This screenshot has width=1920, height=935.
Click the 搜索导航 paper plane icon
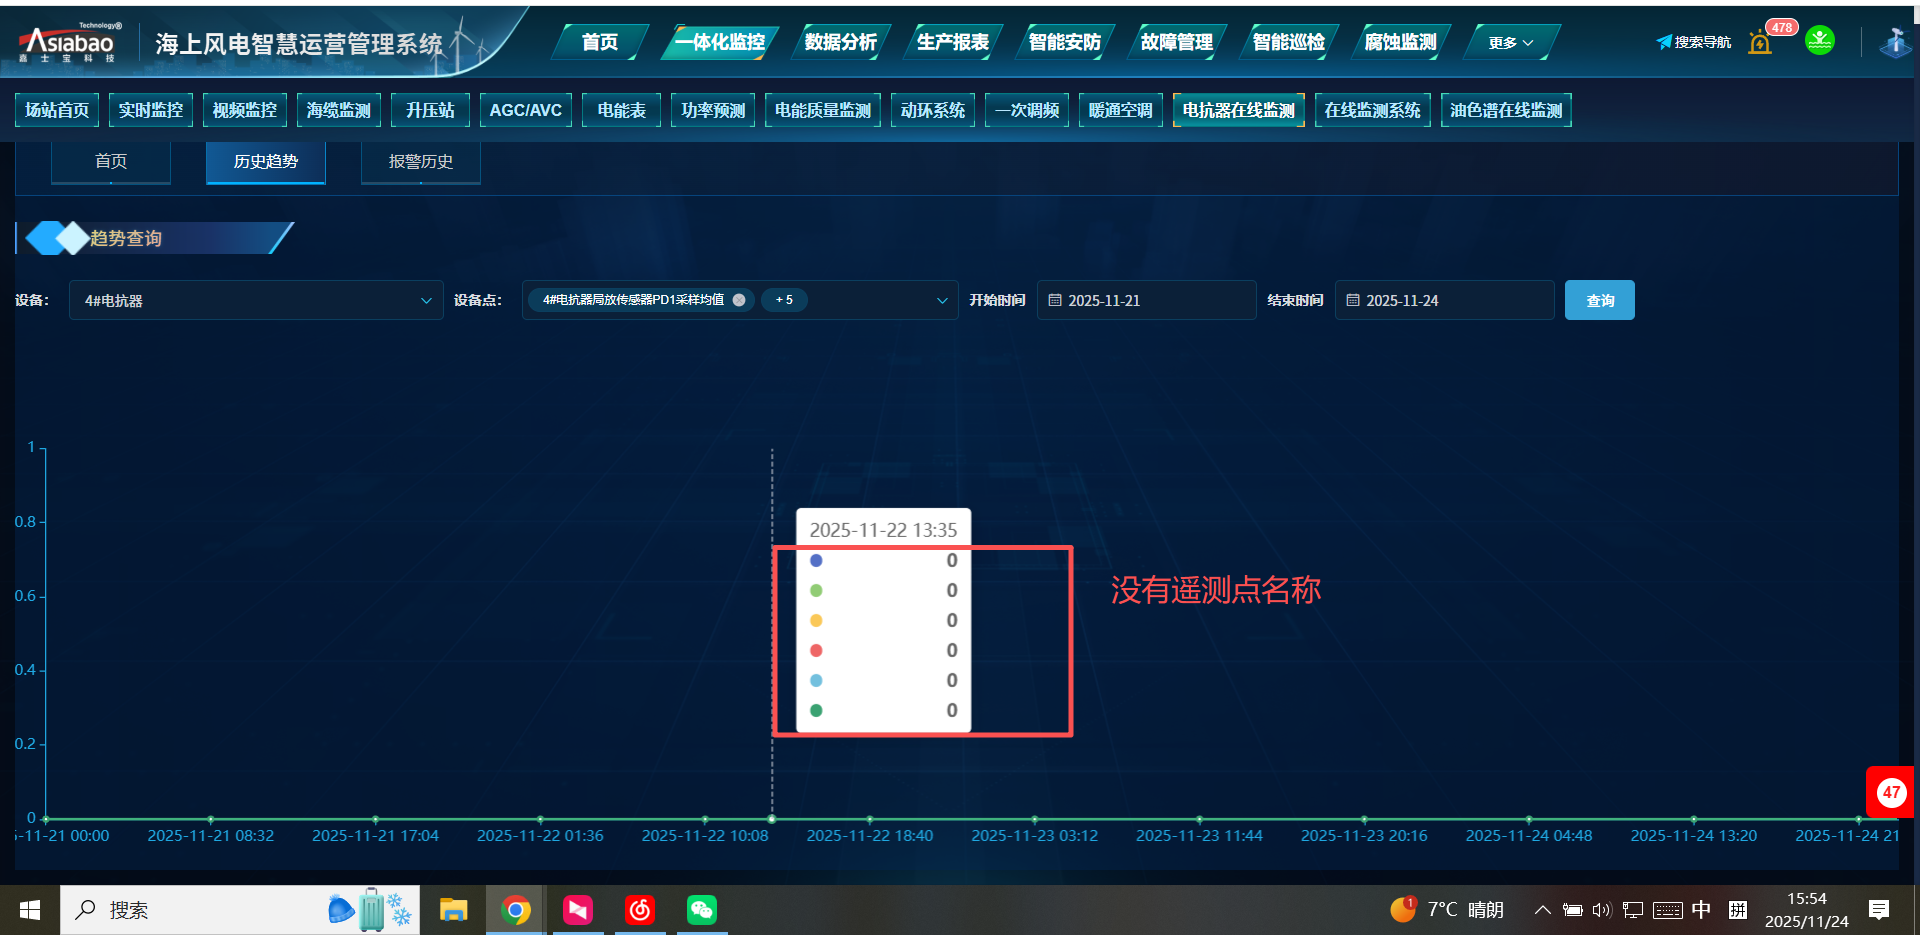point(1664,42)
